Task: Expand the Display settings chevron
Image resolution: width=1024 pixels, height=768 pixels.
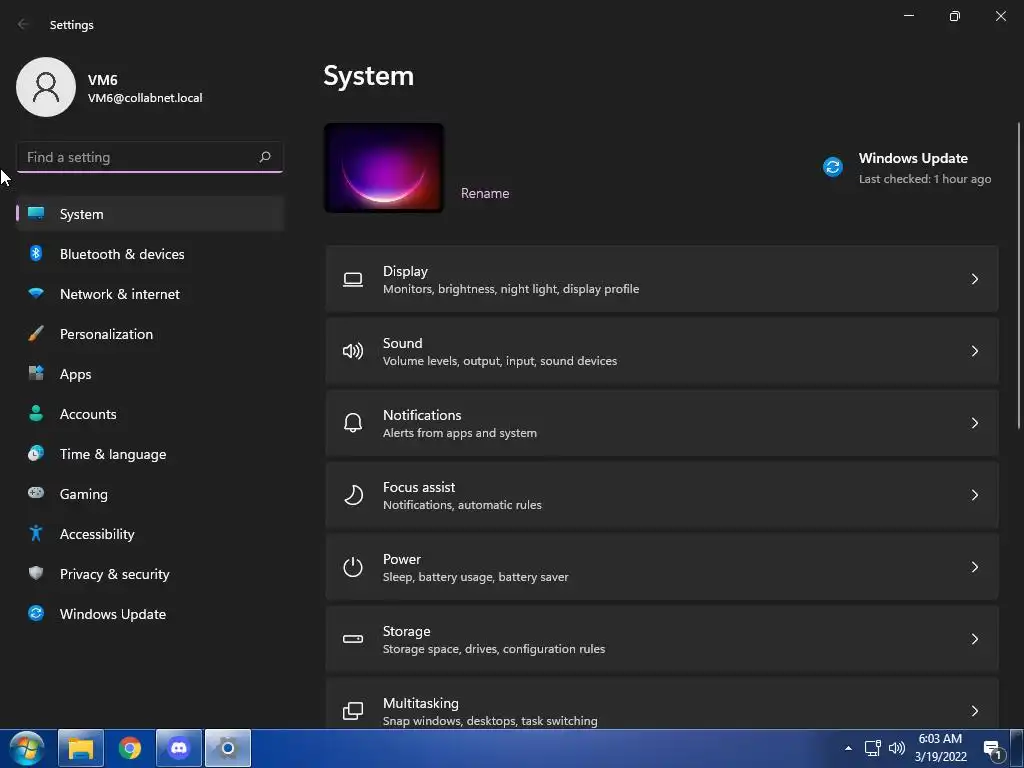Action: (x=974, y=280)
